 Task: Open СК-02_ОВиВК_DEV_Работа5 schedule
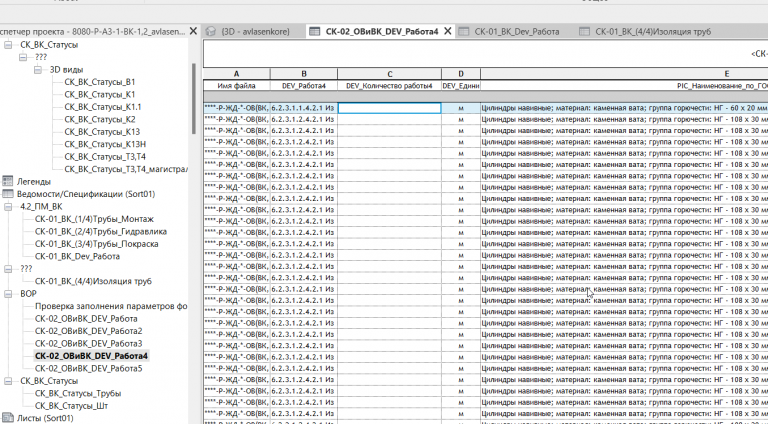[x=88, y=369]
